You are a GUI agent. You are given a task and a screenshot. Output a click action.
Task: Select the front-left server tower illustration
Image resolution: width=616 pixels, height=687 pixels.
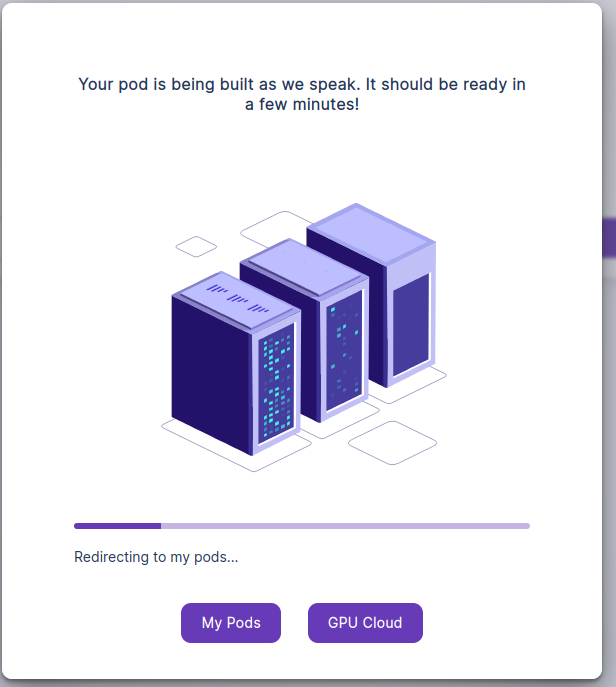click(212, 375)
